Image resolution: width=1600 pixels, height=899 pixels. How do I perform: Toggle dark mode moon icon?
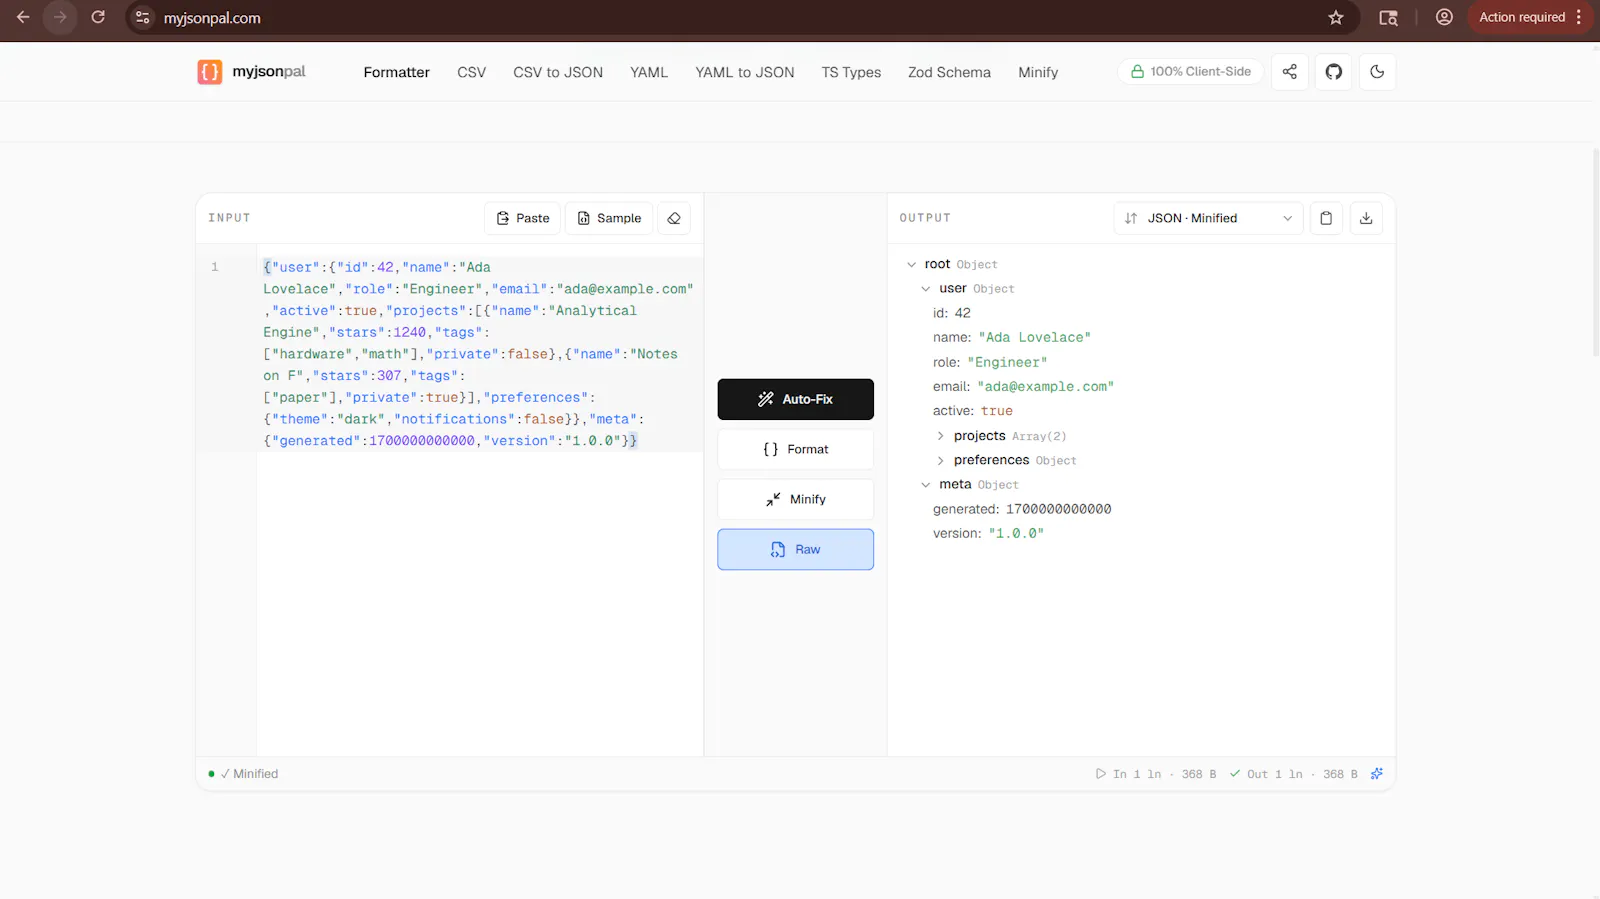click(x=1377, y=72)
